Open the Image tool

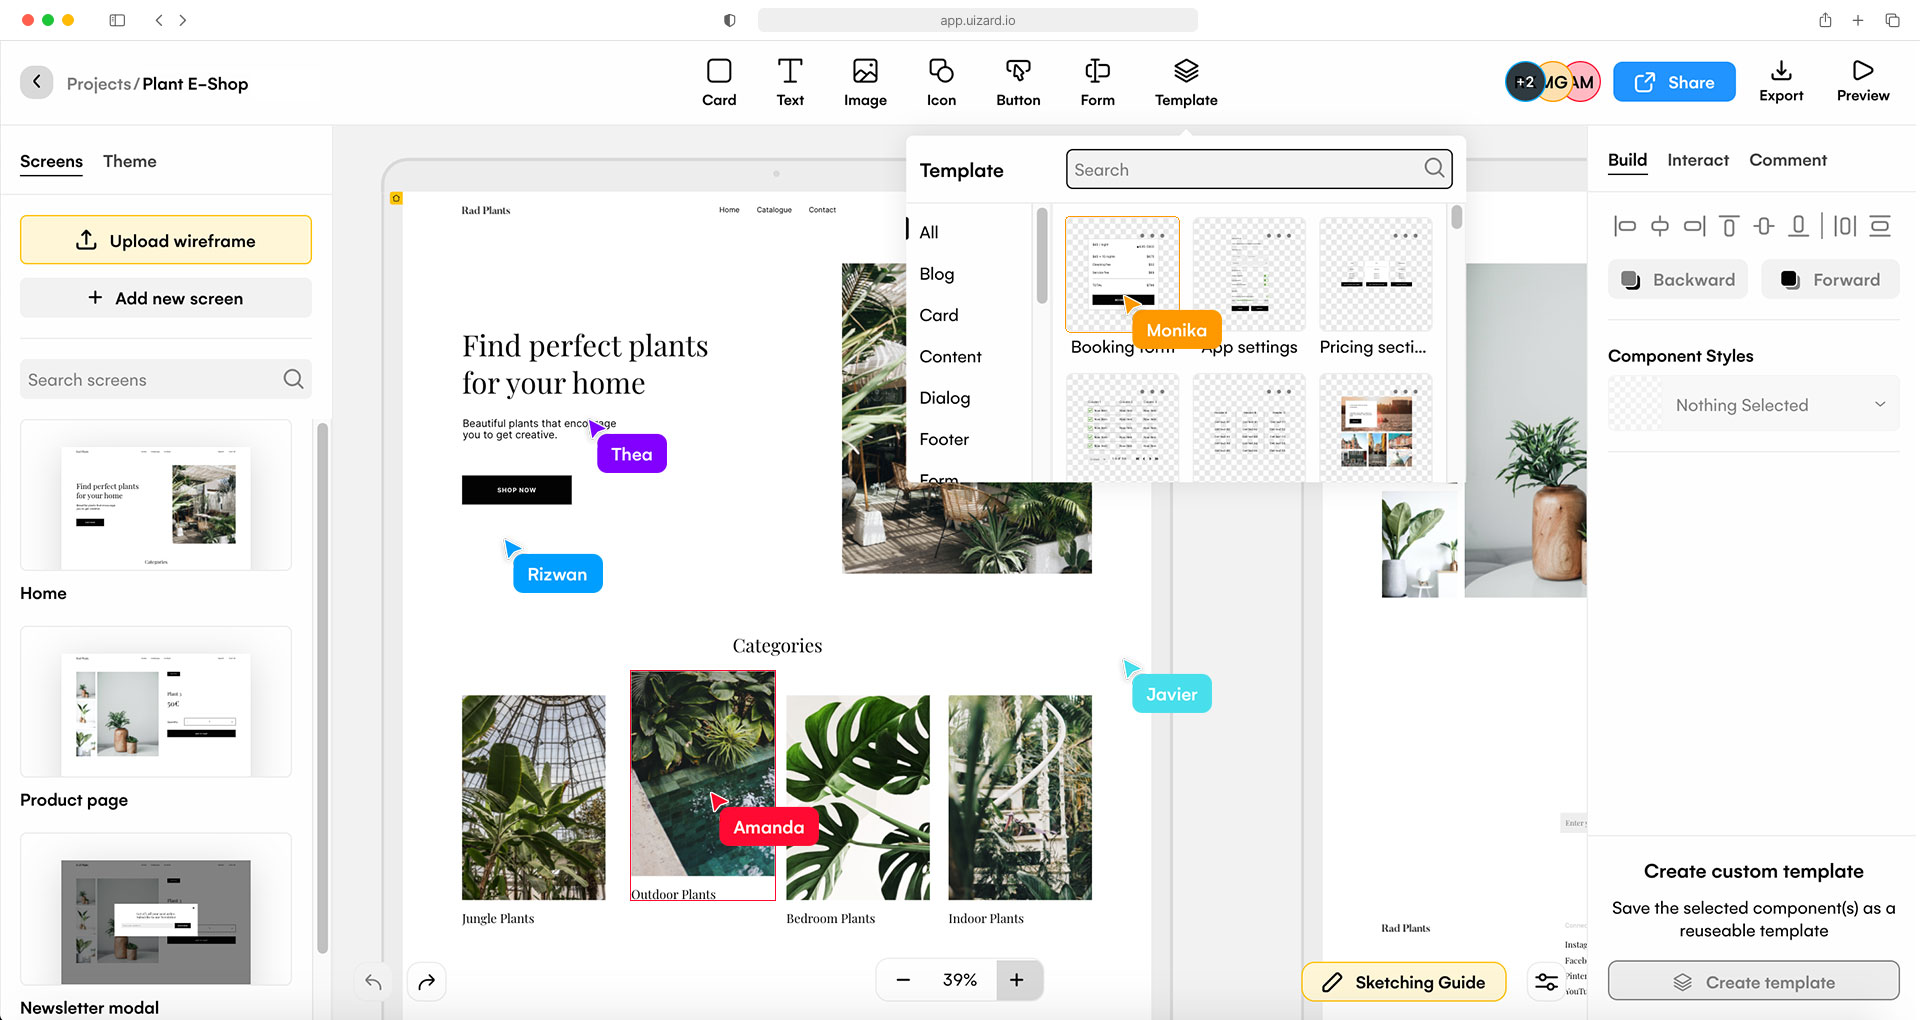865,81
